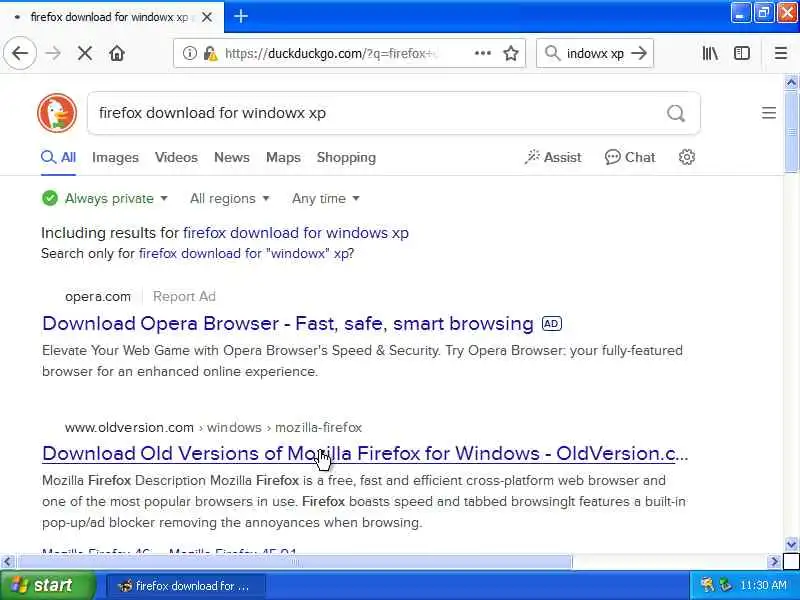Submit the toolbar search with the arrow button

pyautogui.click(x=639, y=53)
